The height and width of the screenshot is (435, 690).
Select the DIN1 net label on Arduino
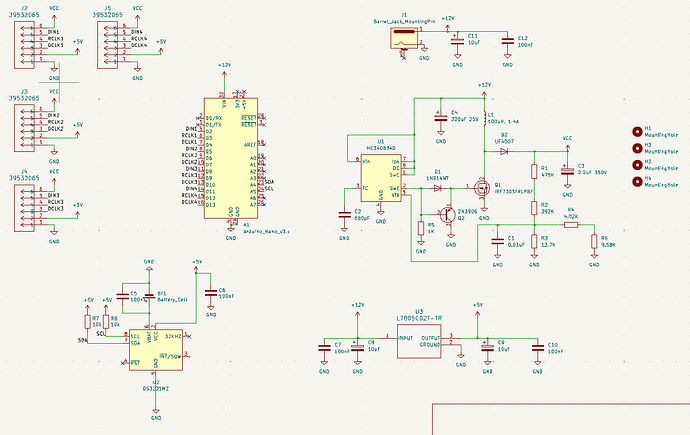[191, 128]
